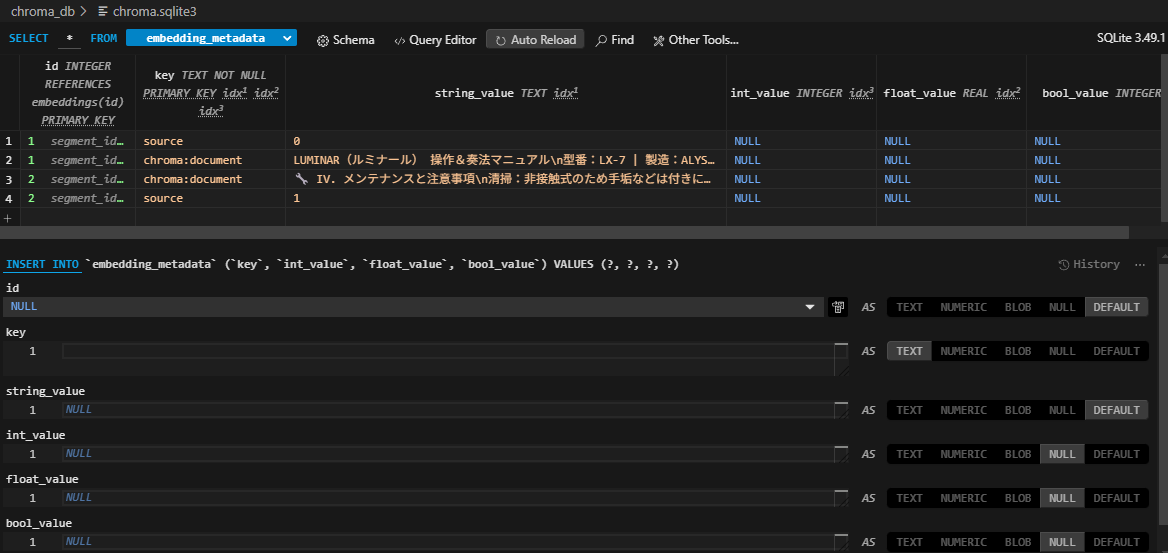The image size is (1168, 553).
Task: Click the SELECT column asterisk selector
Action: 69,38
